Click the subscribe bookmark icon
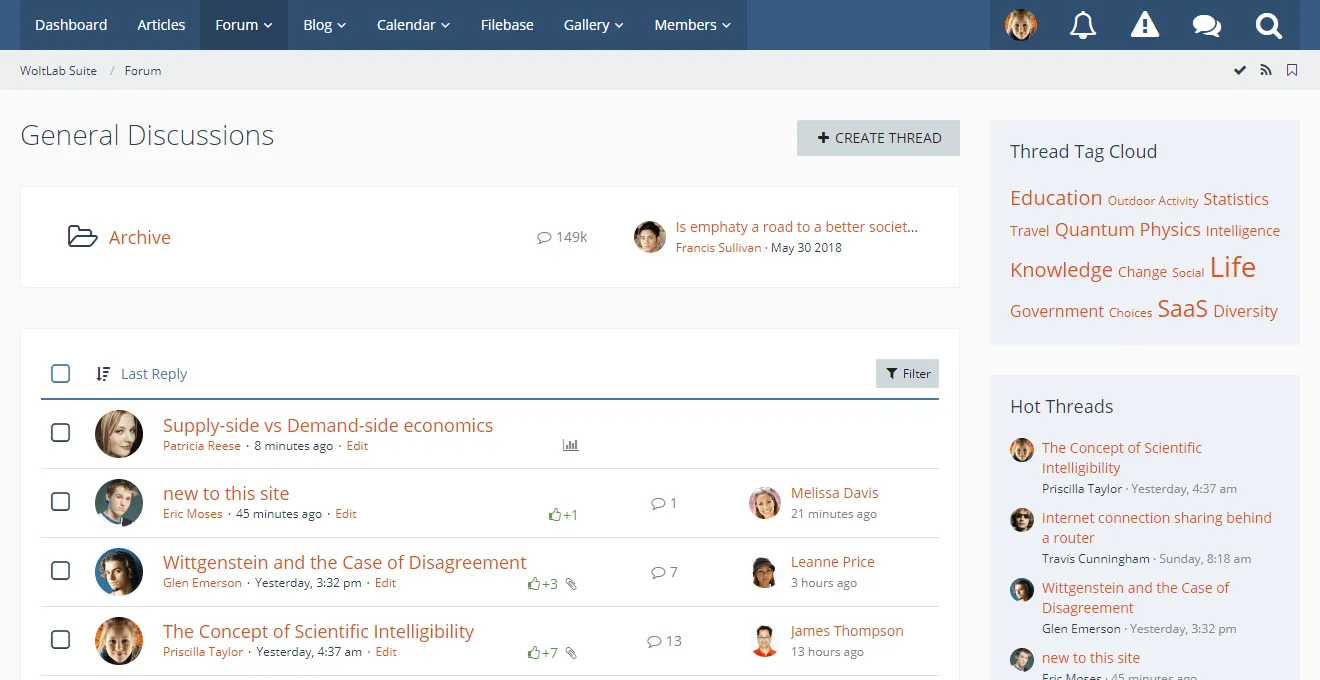 [x=1292, y=70]
